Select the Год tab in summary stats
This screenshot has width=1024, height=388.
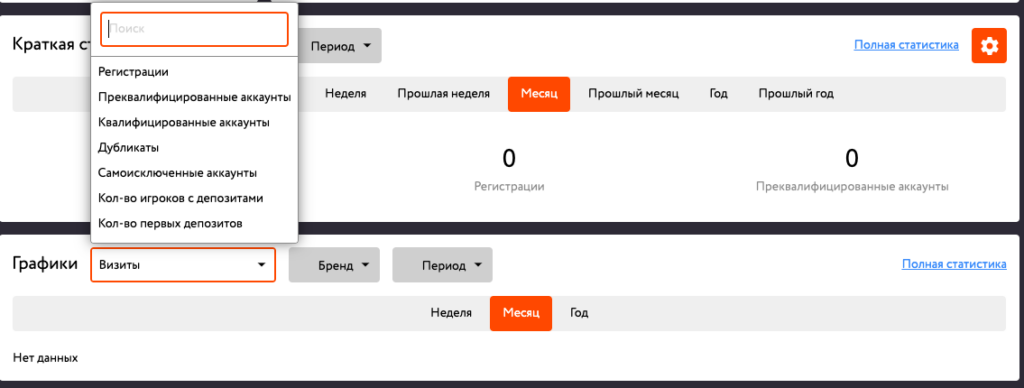(x=718, y=93)
